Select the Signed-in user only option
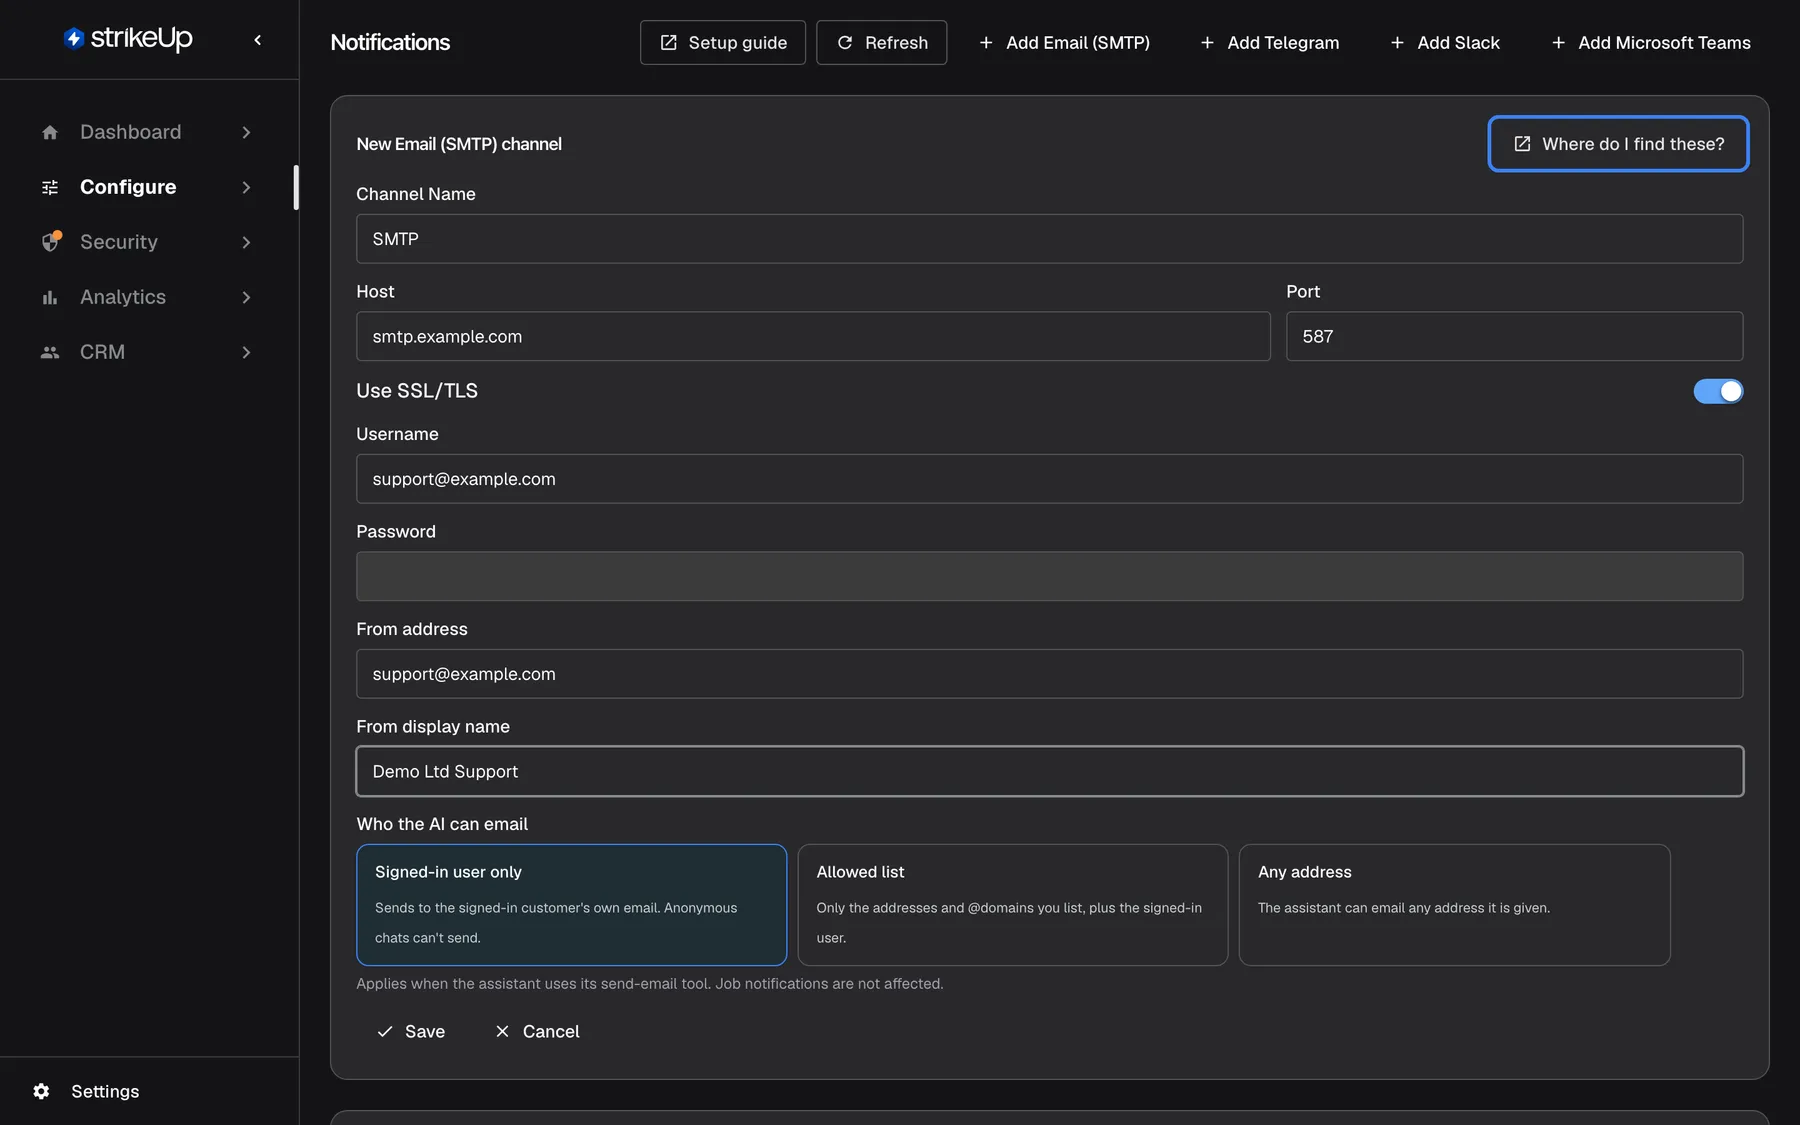 (x=572, y=905)
